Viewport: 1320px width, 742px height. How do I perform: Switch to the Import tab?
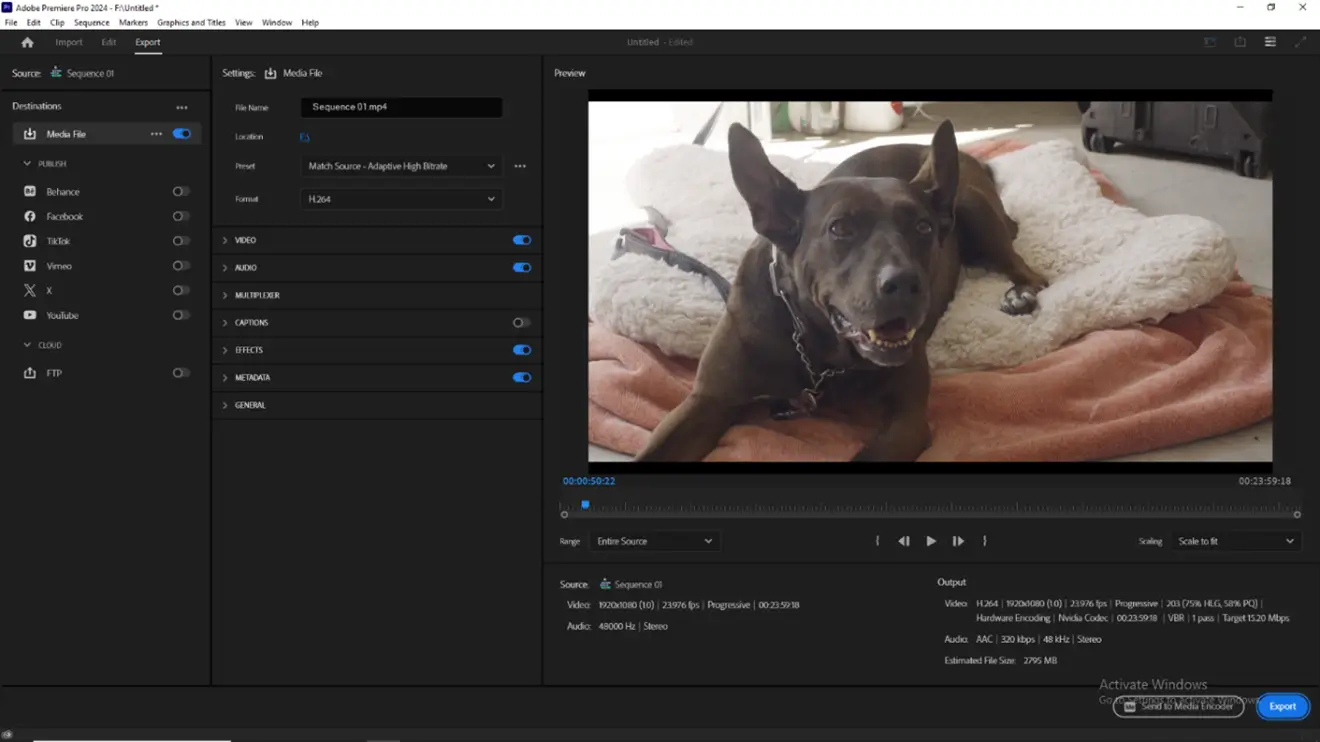(x=69, y=42)
